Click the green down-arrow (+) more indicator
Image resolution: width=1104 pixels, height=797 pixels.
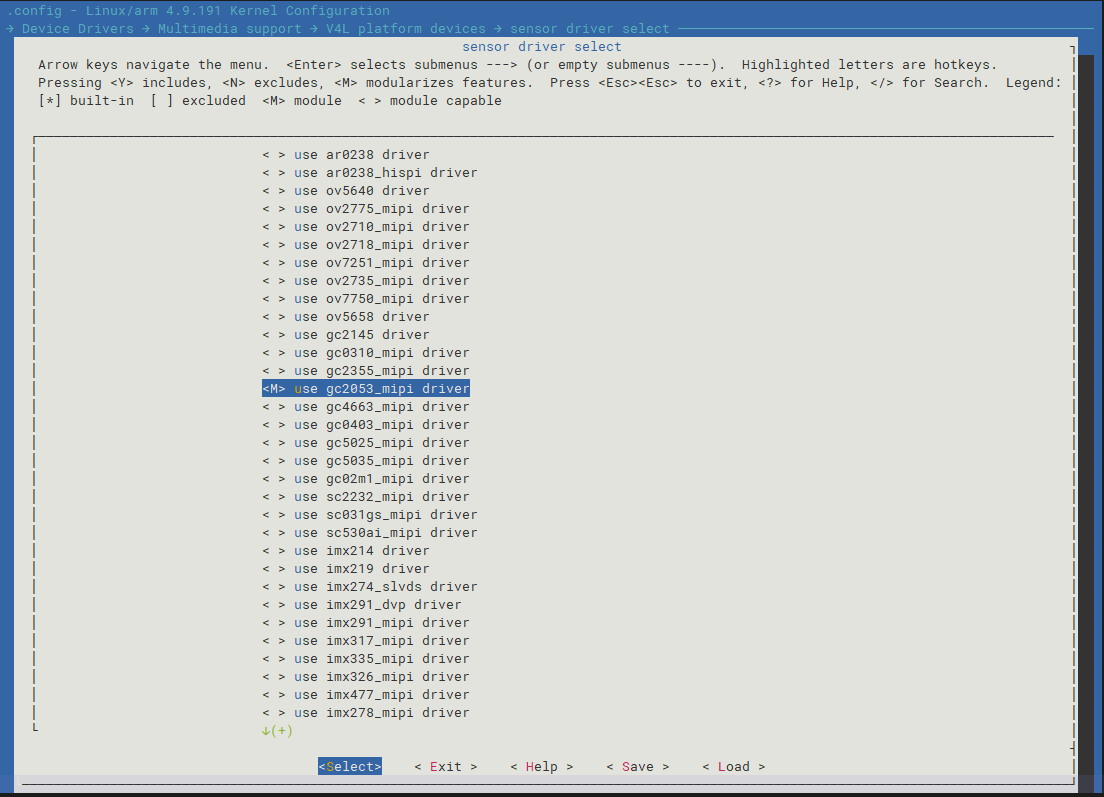[277, 731]
